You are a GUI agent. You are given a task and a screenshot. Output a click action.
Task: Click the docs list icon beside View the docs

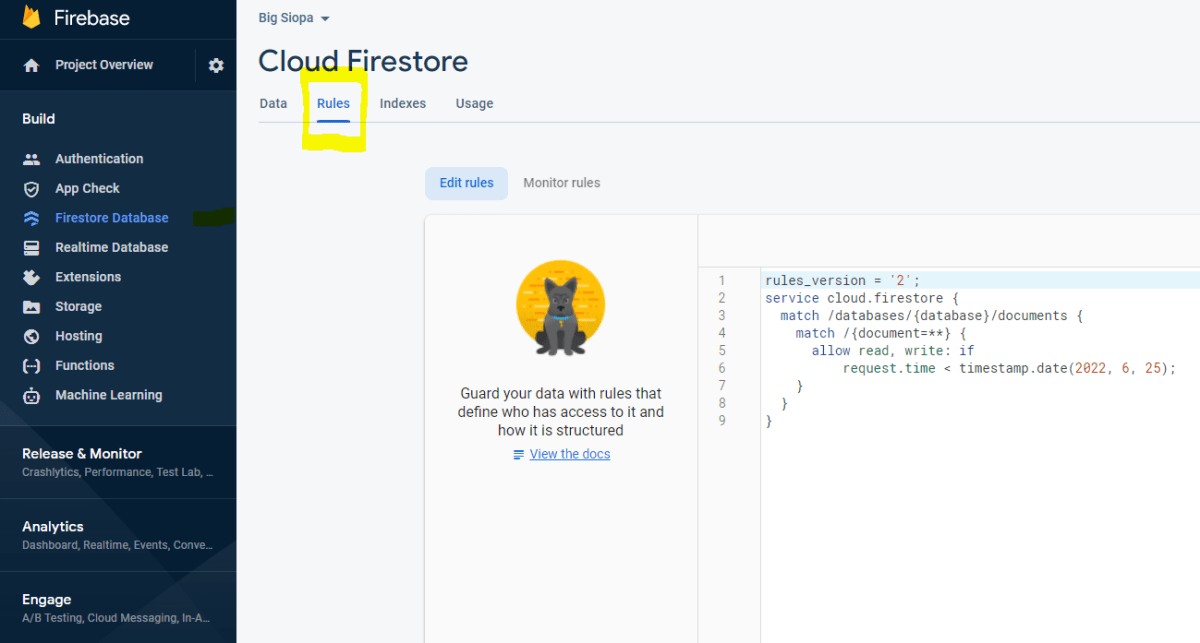click(x=518, y=454)
